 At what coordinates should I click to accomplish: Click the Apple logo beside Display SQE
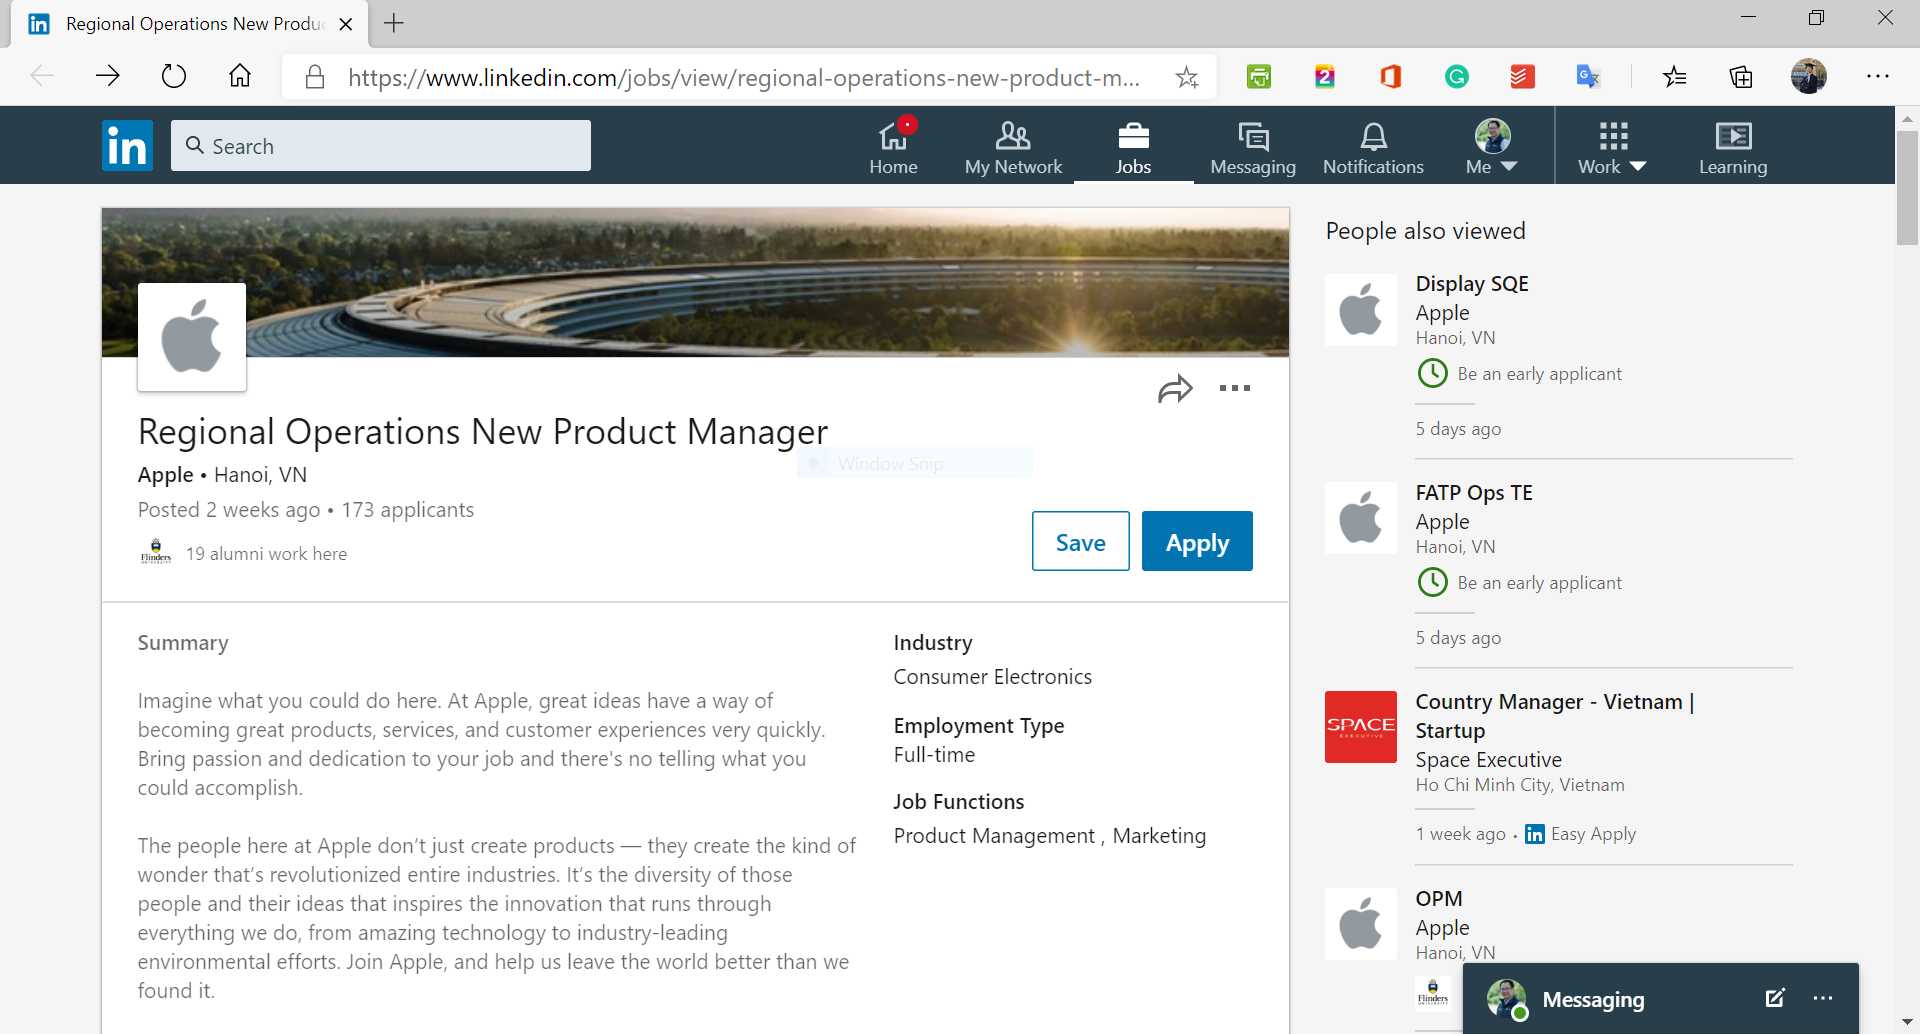coord(1361,310)
